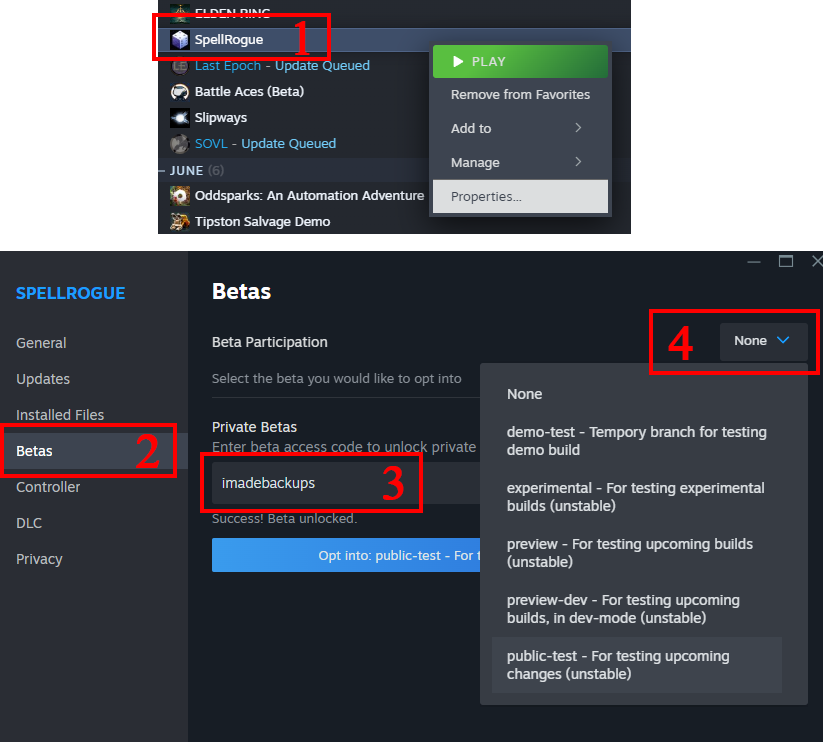Viewport: 823px width, 742px height.
Task: Click the SPELLROGUE properties title
Action: tap(71, 293)
